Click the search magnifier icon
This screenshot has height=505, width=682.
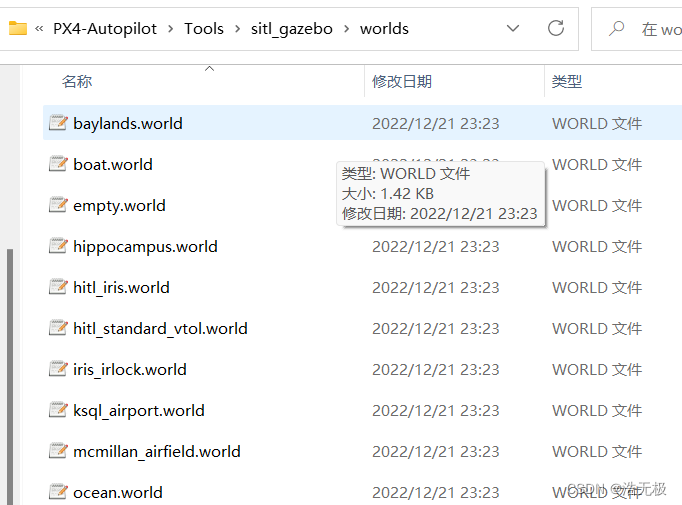(616, 29)
